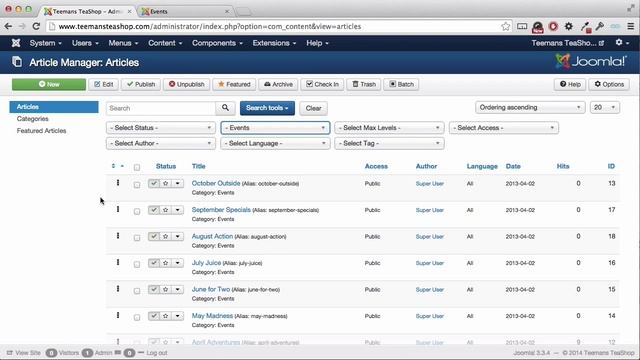Screen dimensions: 640x360
Task: Switch to the Events browser tab
Action: point(185,11)
